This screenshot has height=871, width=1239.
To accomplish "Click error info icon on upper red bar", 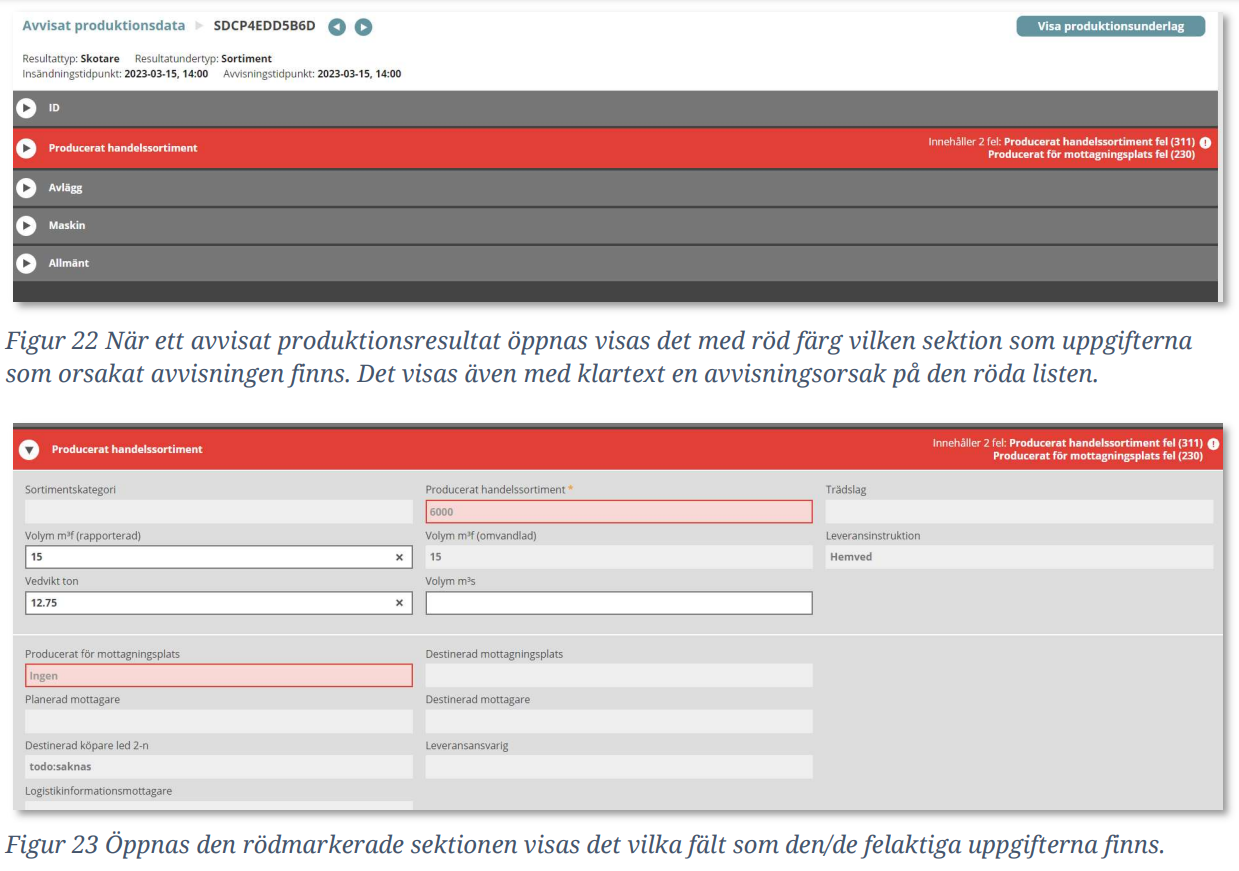I will pyautogui.click(x=1205, y=142).
